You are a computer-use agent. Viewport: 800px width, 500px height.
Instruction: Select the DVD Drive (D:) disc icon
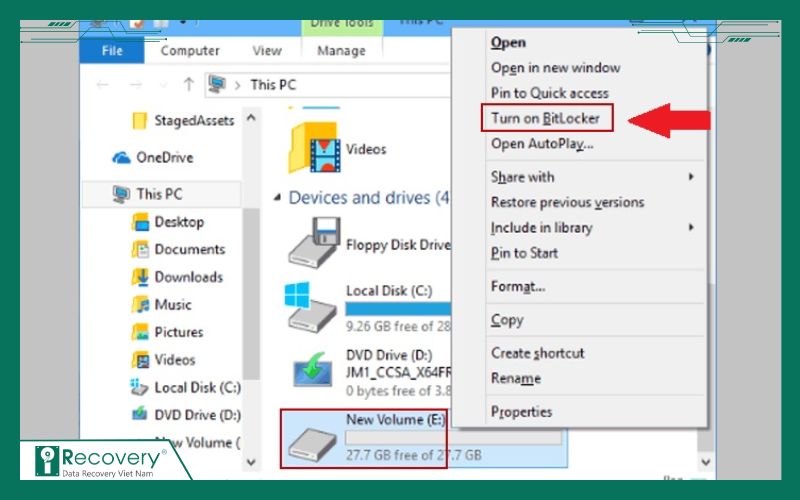pos(313,371)
